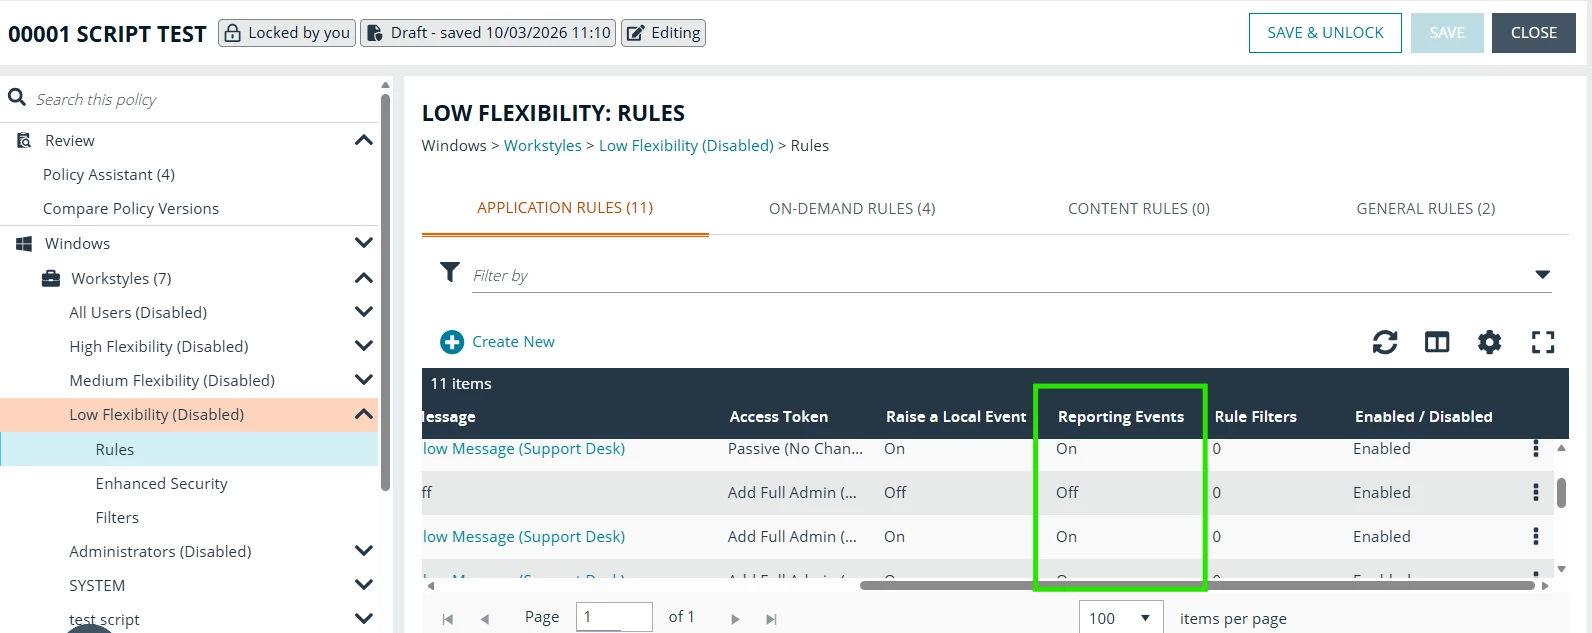The height and width of the screenshot is (633, 1592).
Task: Sort by Raise a Local Event header
Action: (x=956, y=417)
